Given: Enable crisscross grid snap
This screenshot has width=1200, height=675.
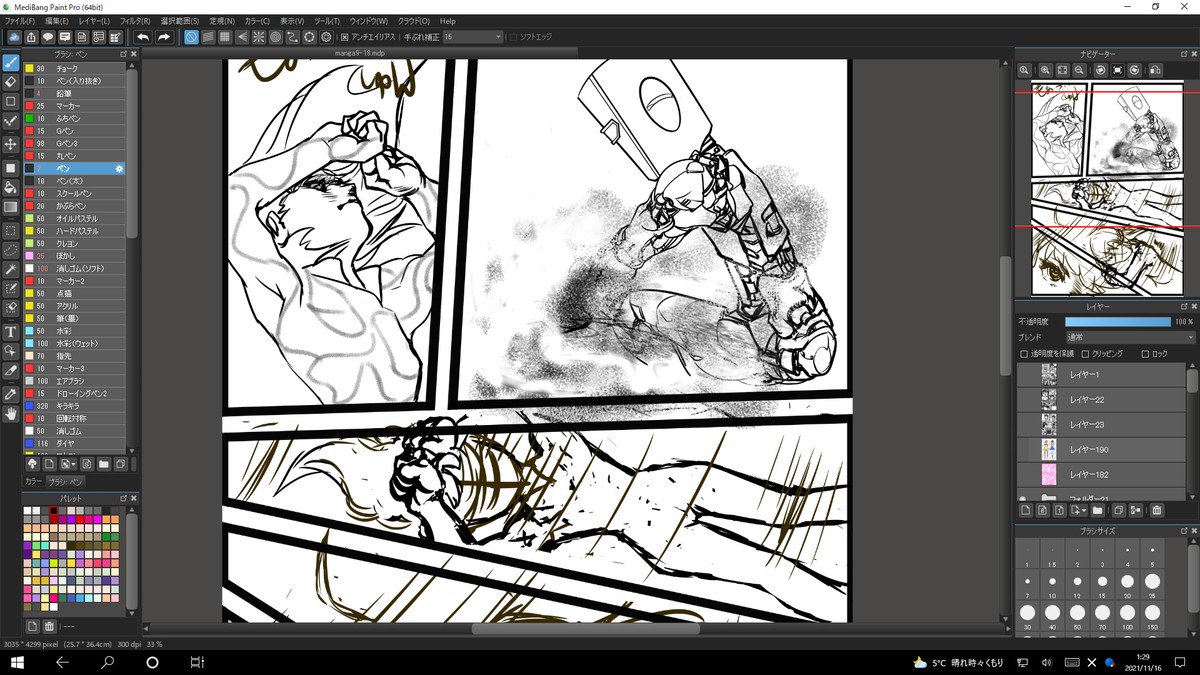Looking at the screenshot, I should coord(225,37).
